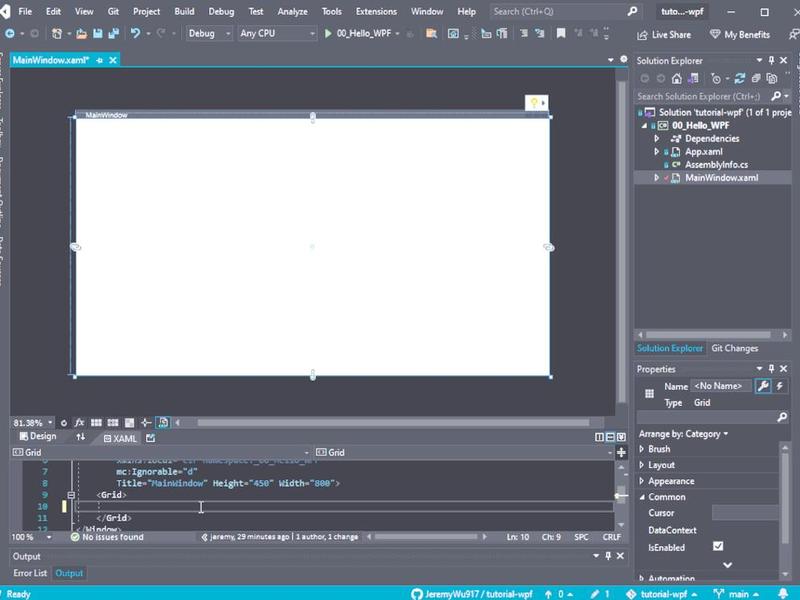Start debugging 00_Hello_WPF with the green play button

point(328,34)
